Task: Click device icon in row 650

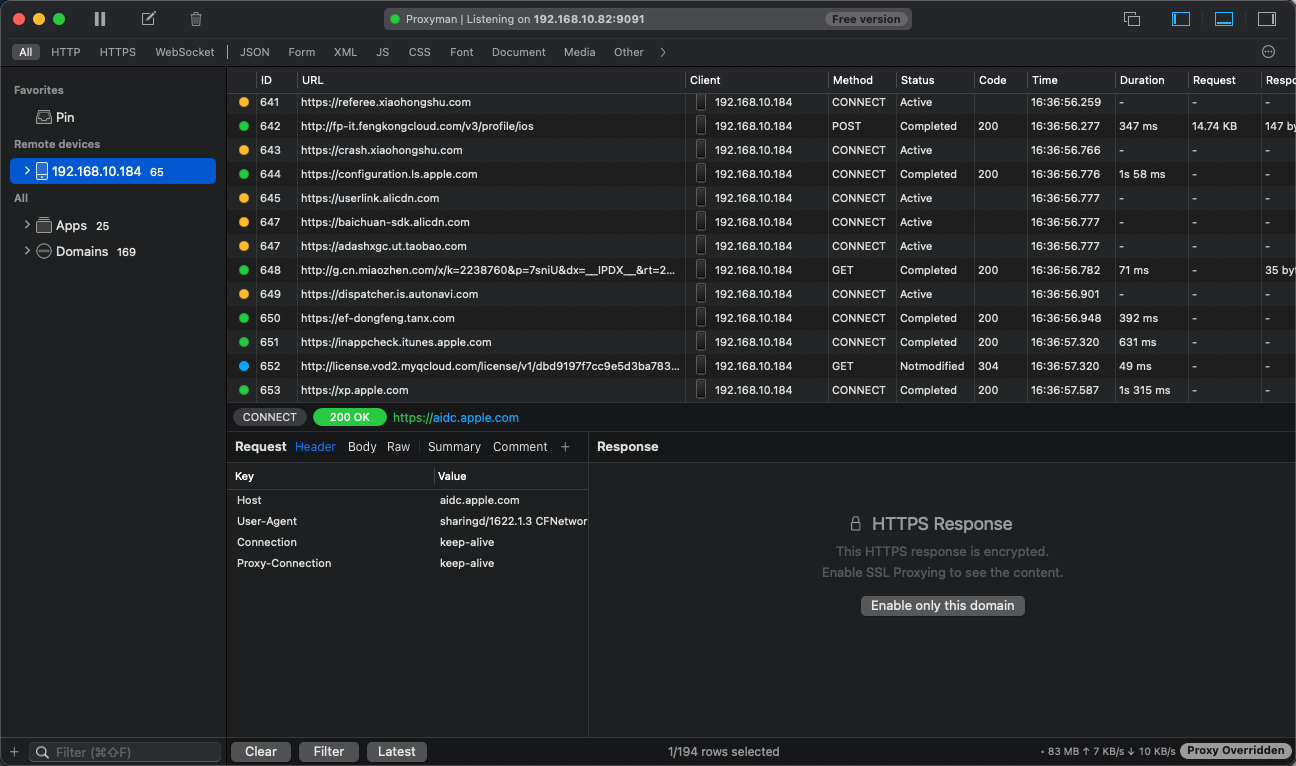Action: (x=701, y=318)
